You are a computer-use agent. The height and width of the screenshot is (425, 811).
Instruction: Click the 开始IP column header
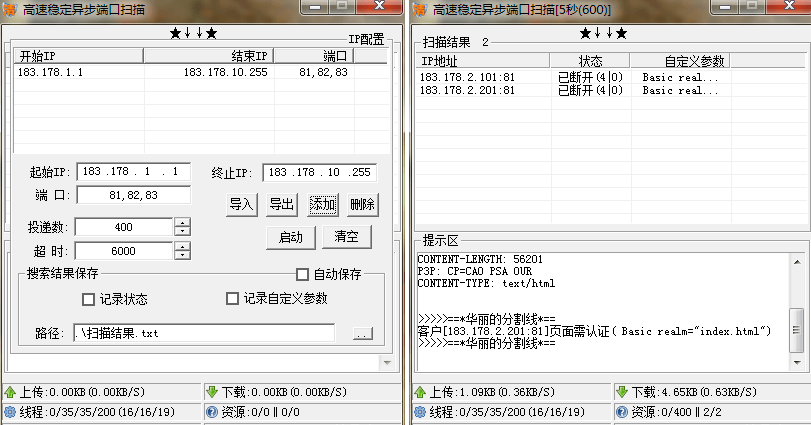(78, 56)
